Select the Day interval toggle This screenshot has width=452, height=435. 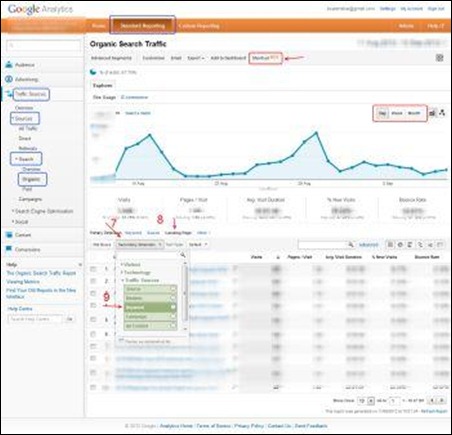382,113
